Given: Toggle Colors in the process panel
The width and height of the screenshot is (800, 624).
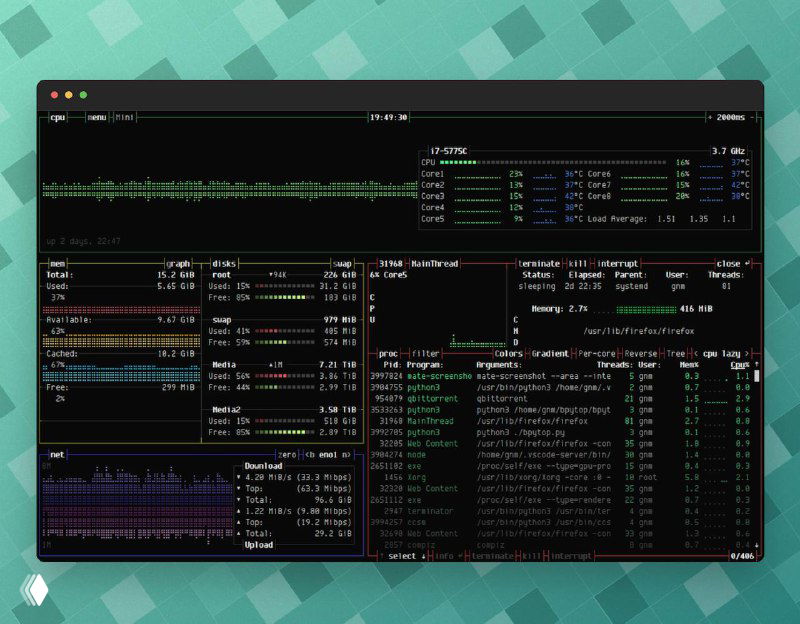Looking at the screenshot, I should point(511,353).
